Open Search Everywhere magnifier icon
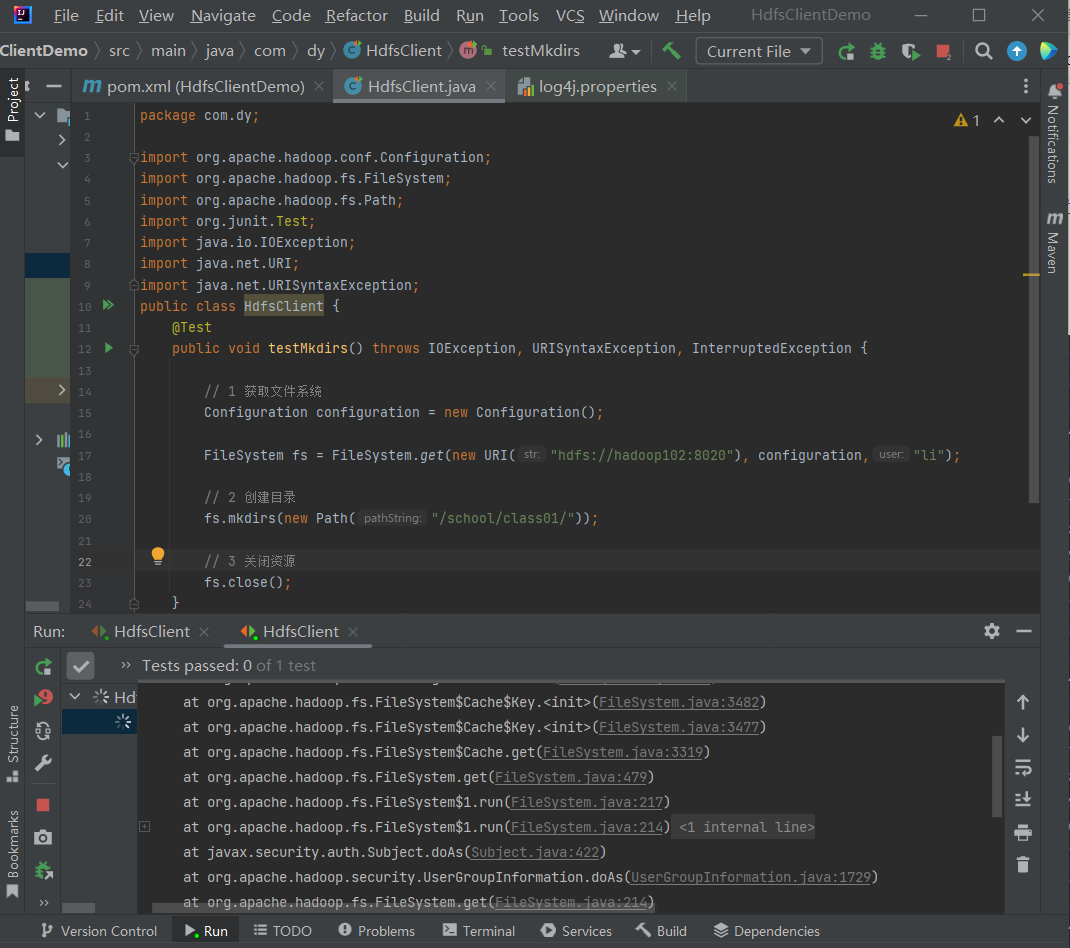The width and height of the screenshot is (1070, 948). (x=984, y=51)
